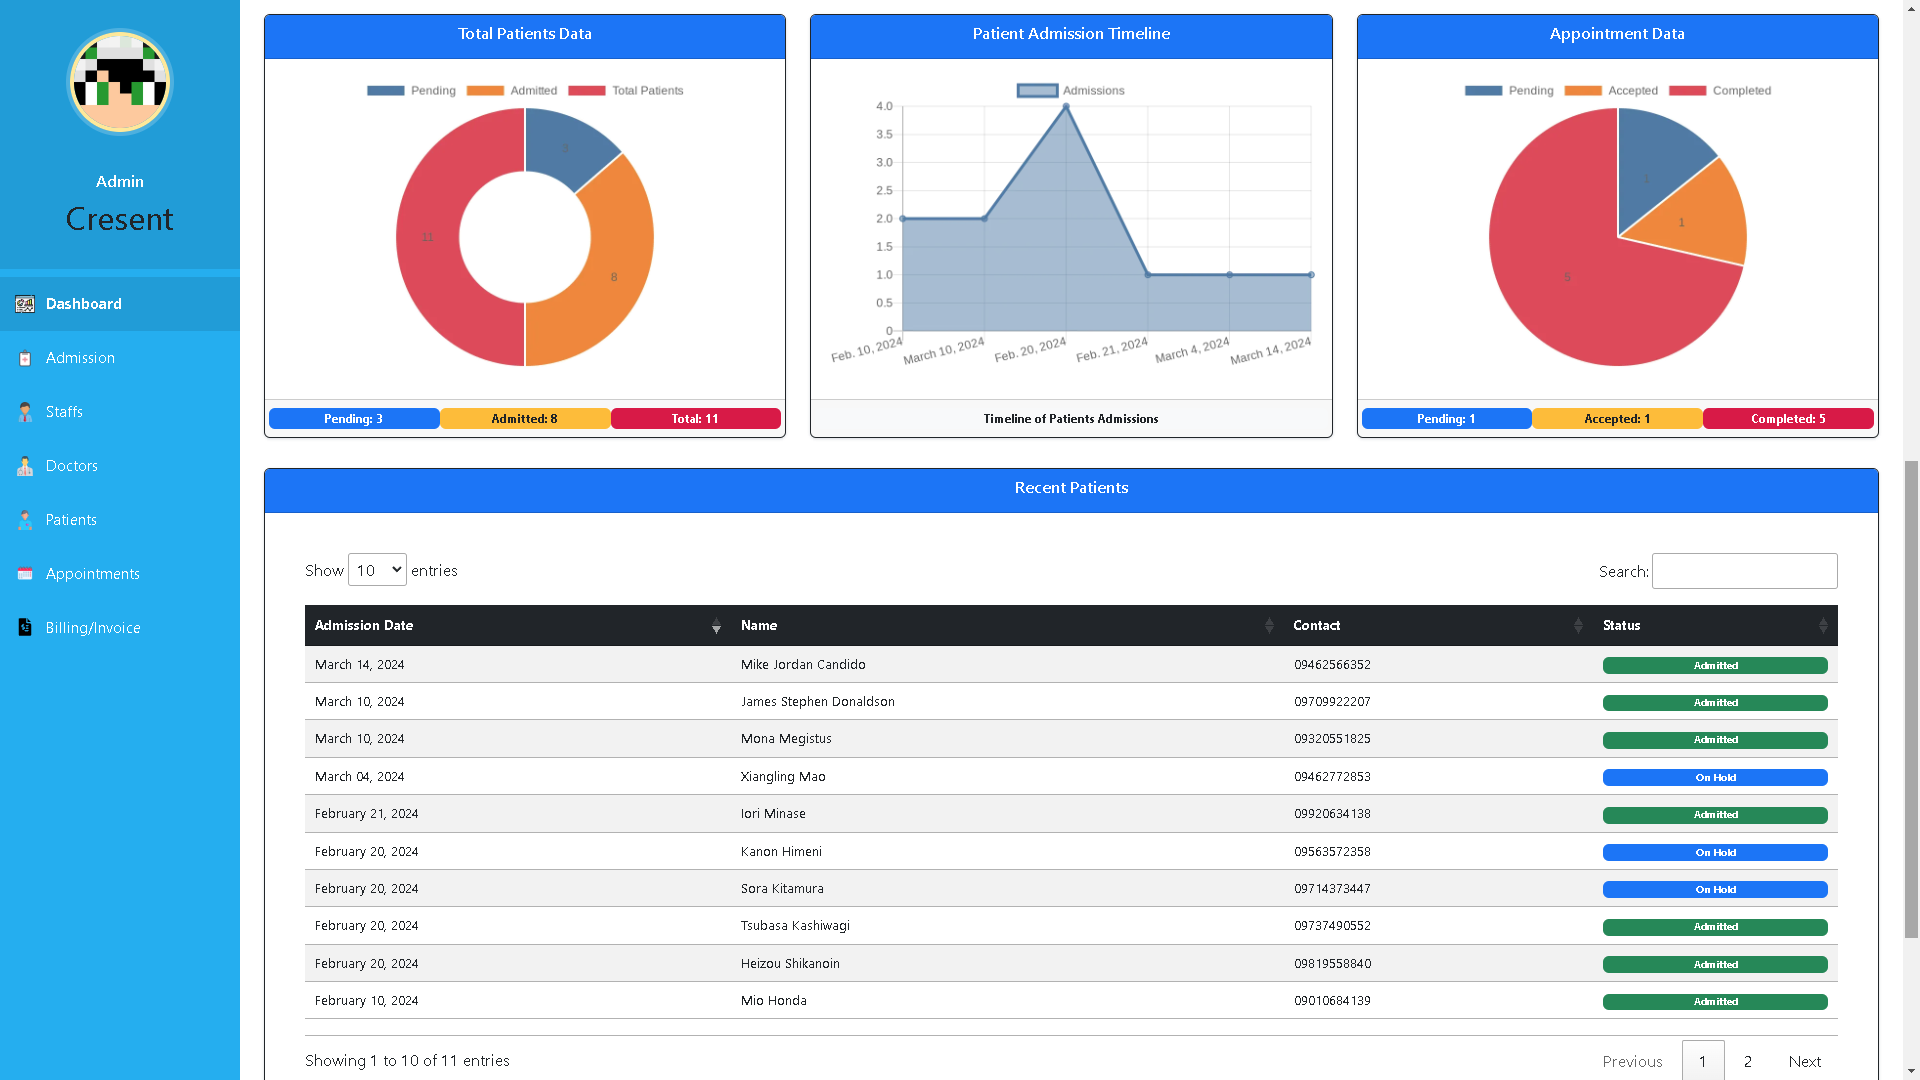Click the Admission Date column sort arrow
Screen dimensions: 1920x1080
(716, 626)
